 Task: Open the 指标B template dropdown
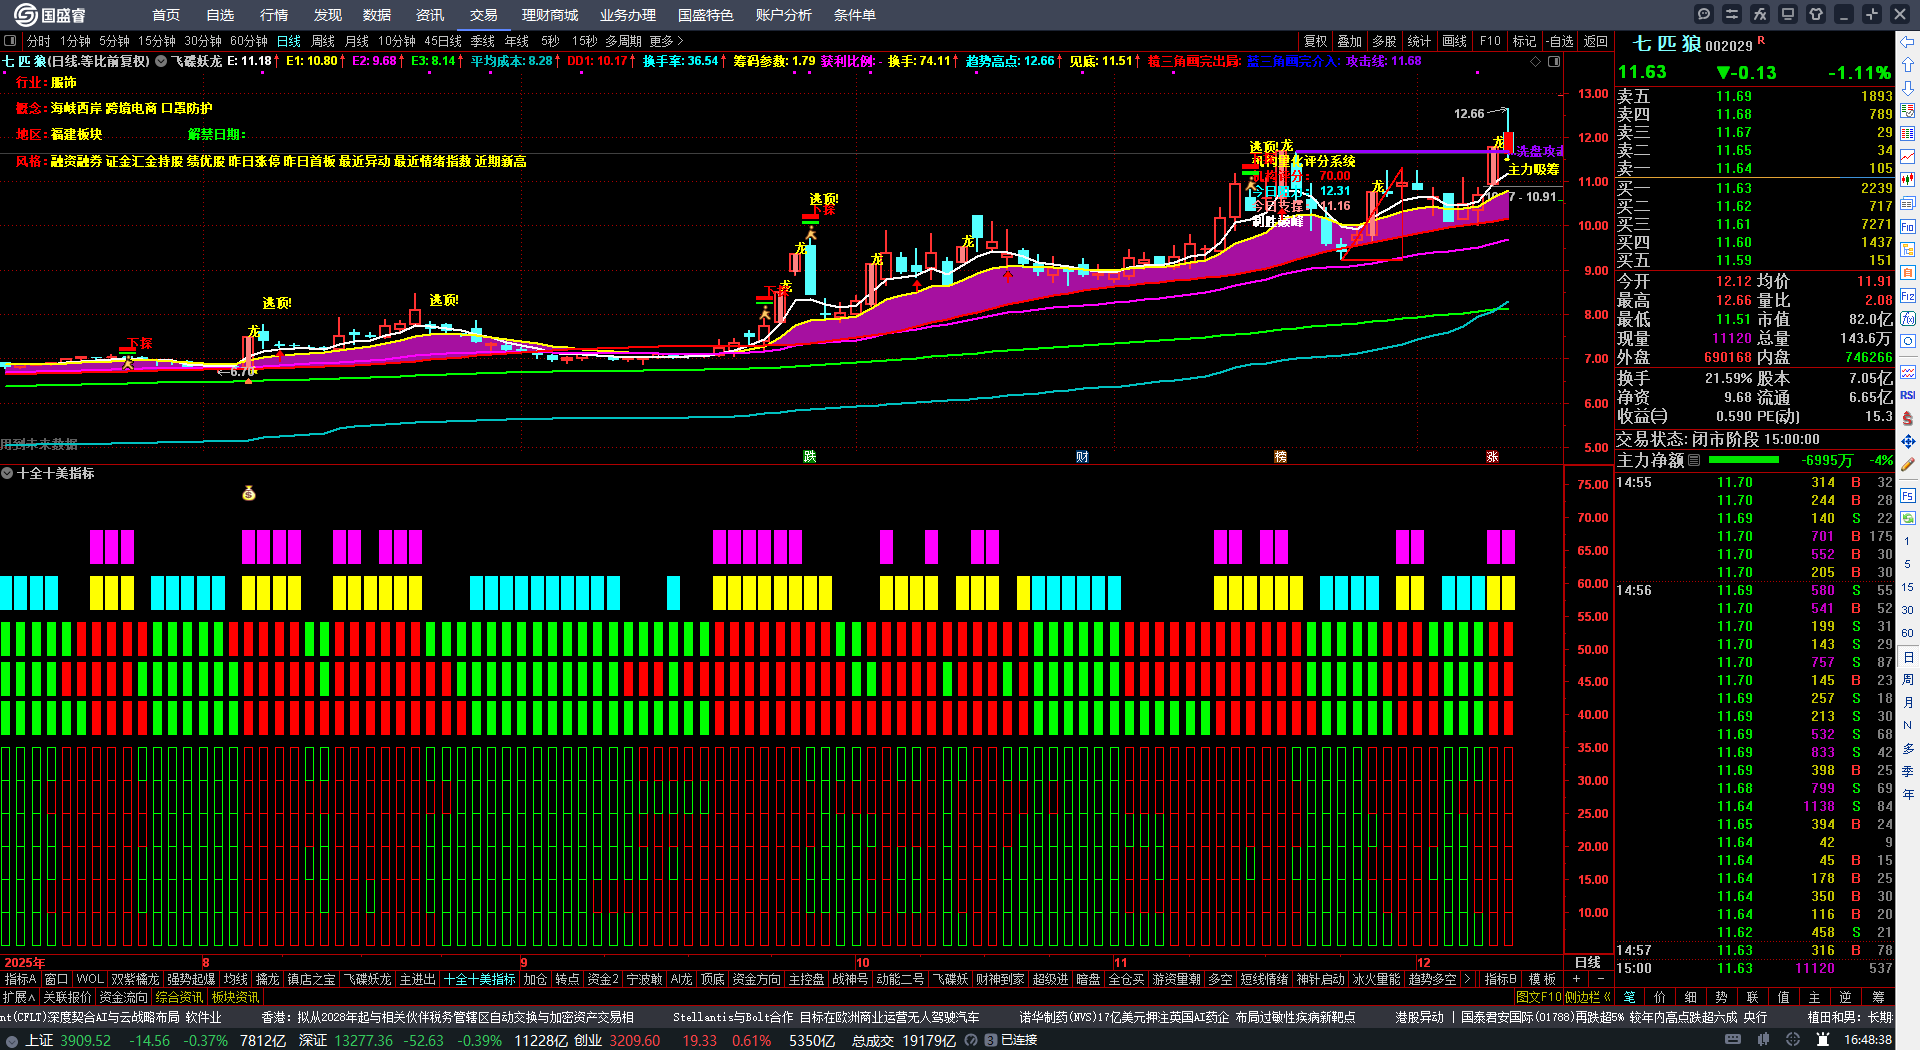1500,979
